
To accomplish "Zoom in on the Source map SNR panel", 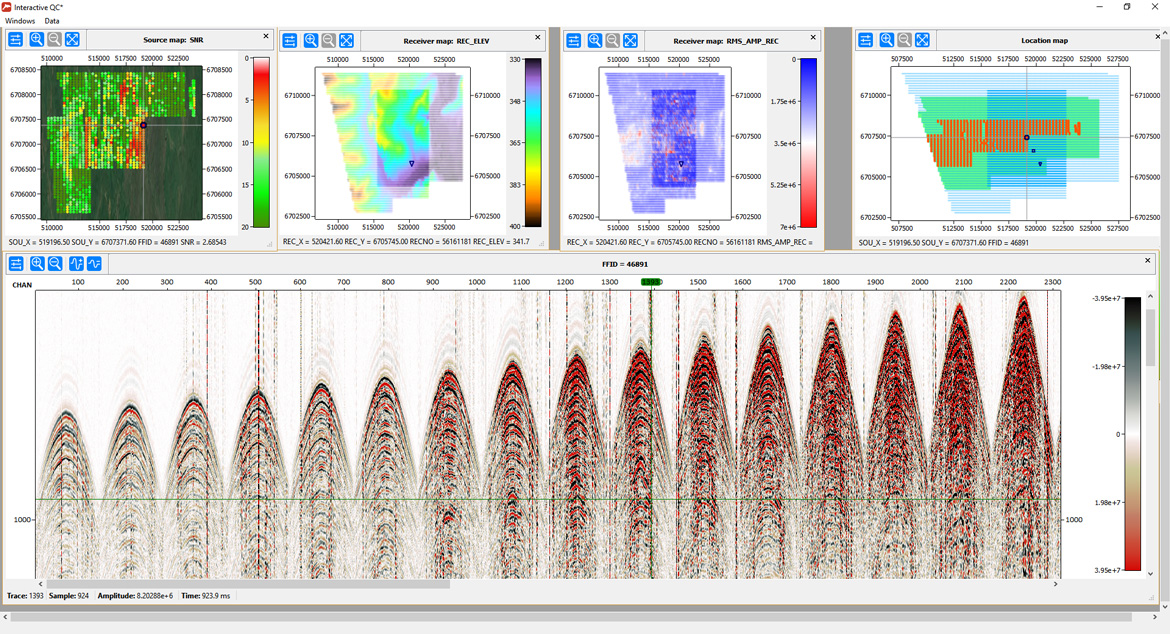I will click(36, 40).
